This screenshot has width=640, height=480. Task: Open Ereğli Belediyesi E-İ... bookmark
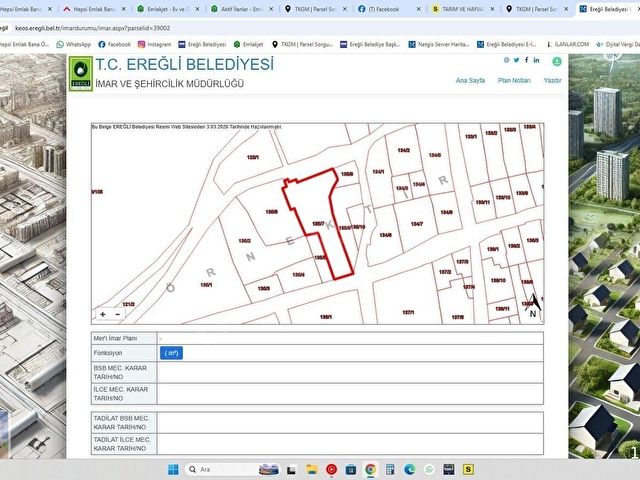tap(507, 44)
